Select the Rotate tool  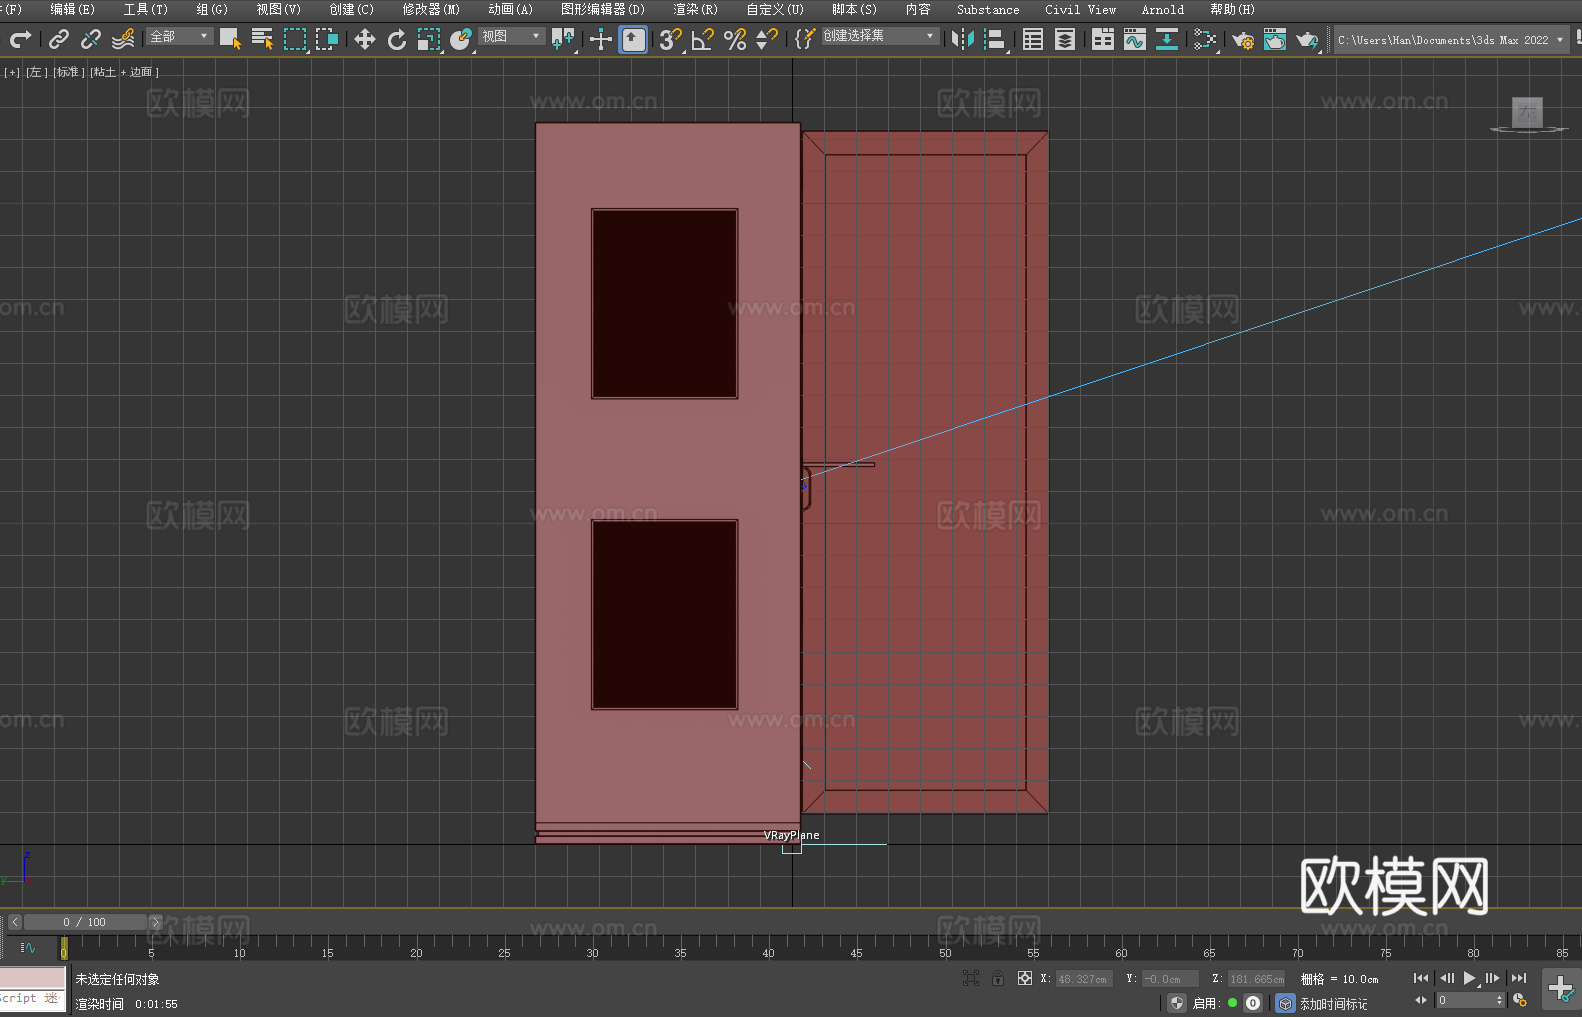pos(397,39)
